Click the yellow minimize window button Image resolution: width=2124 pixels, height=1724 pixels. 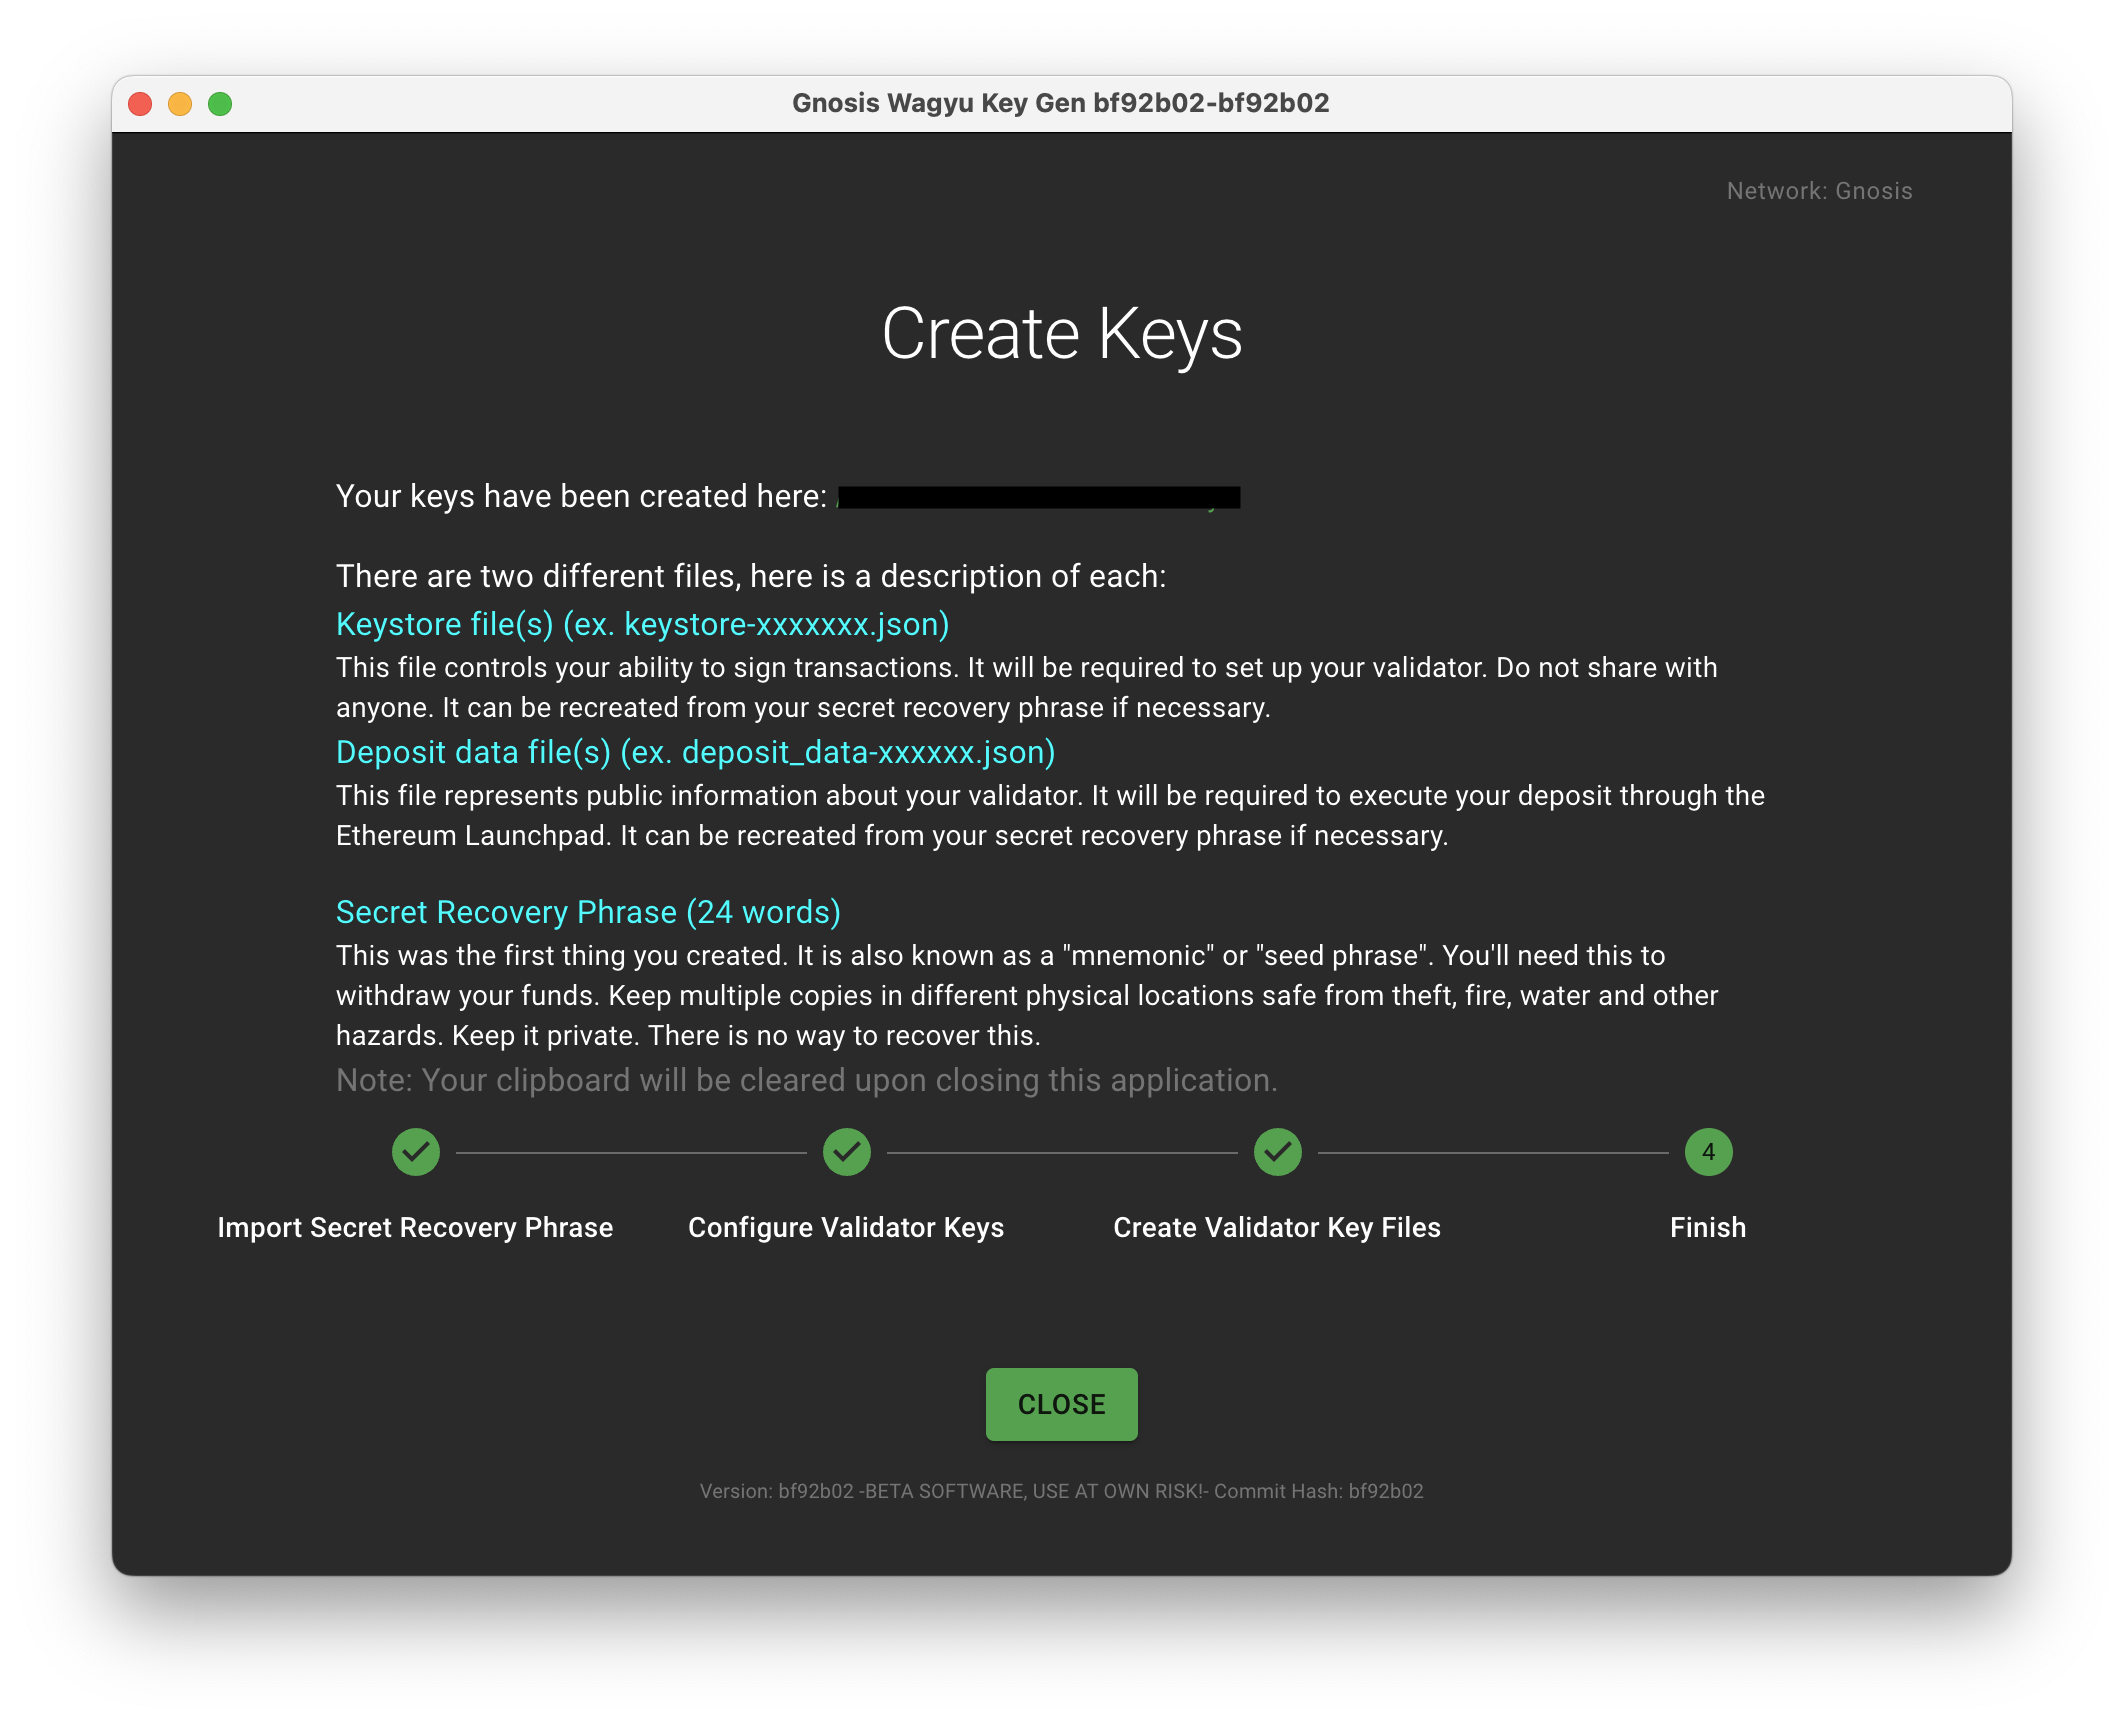[180, 104]
